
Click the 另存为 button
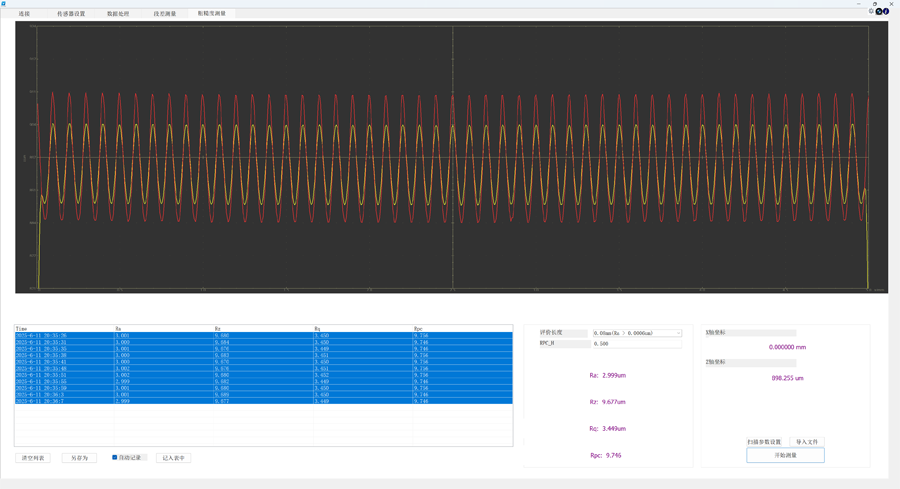(x=79, y=458)
